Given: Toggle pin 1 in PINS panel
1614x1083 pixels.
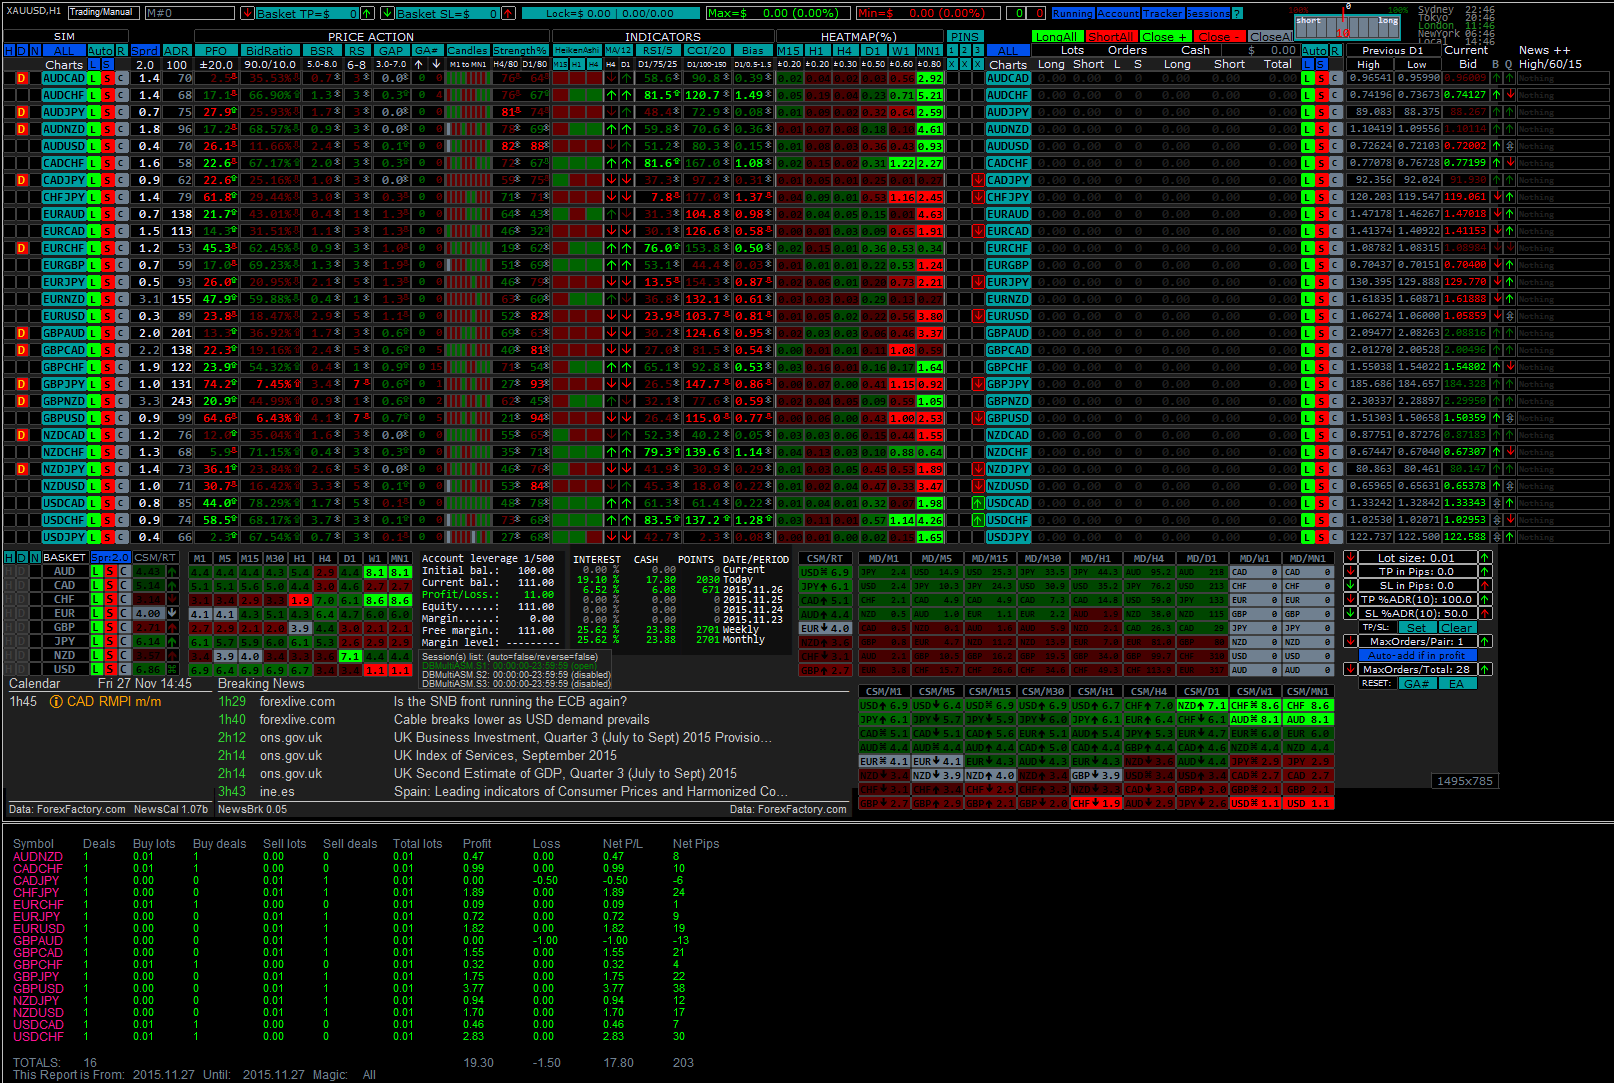Looking at the screenshot, I should (x=952, y=50).
